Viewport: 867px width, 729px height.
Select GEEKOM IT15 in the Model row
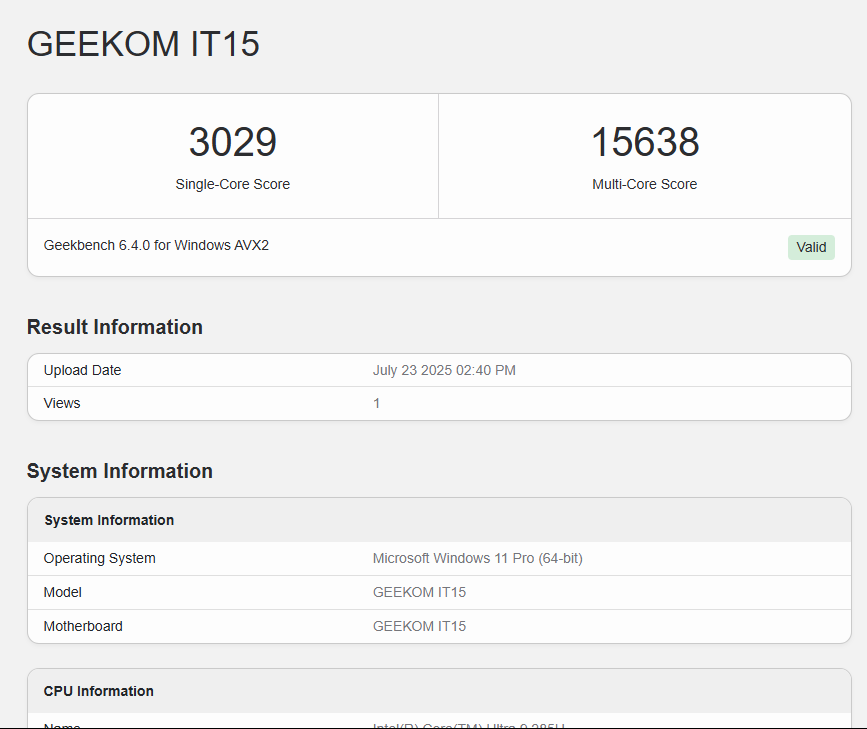(420, 592)
